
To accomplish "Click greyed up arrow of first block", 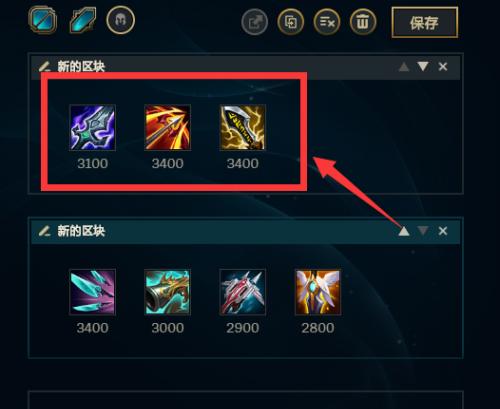I will tap(404, 67).
